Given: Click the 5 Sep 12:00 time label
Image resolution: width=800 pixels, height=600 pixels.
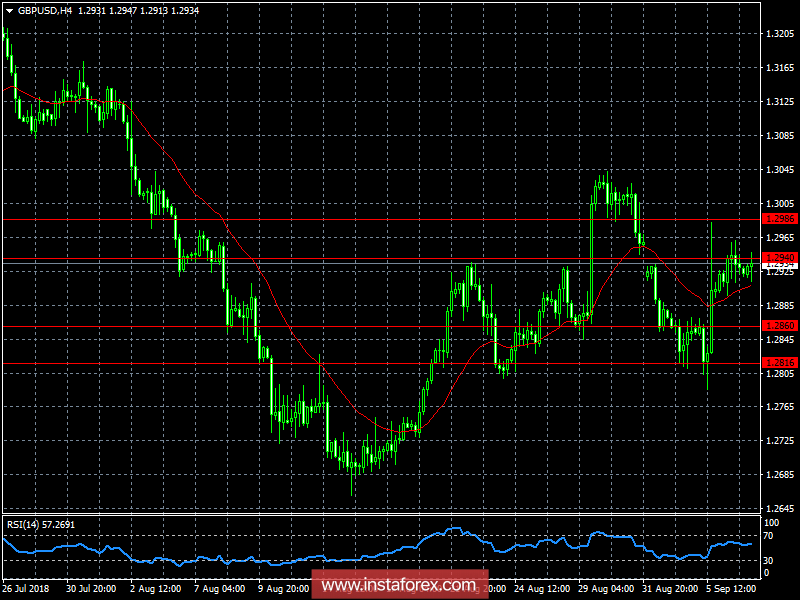Looking at the screenshot, I should [731, 588].
